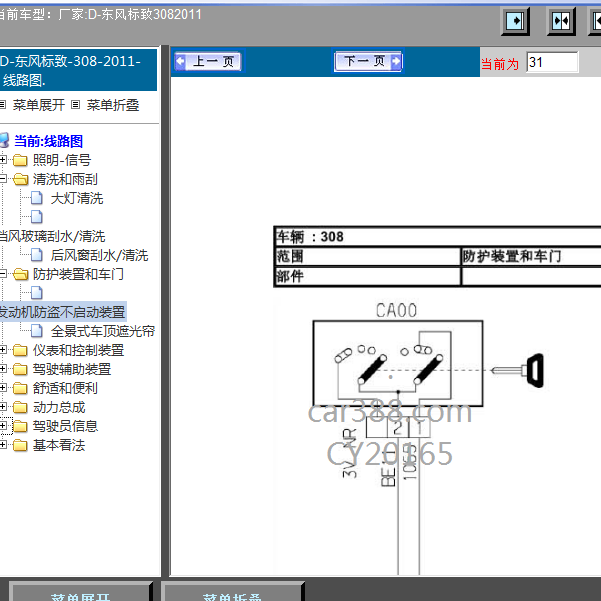Click the ignition key symbol in diagram
The height and width of the screenshot is (601, 601).
click(x=517, y=371)
